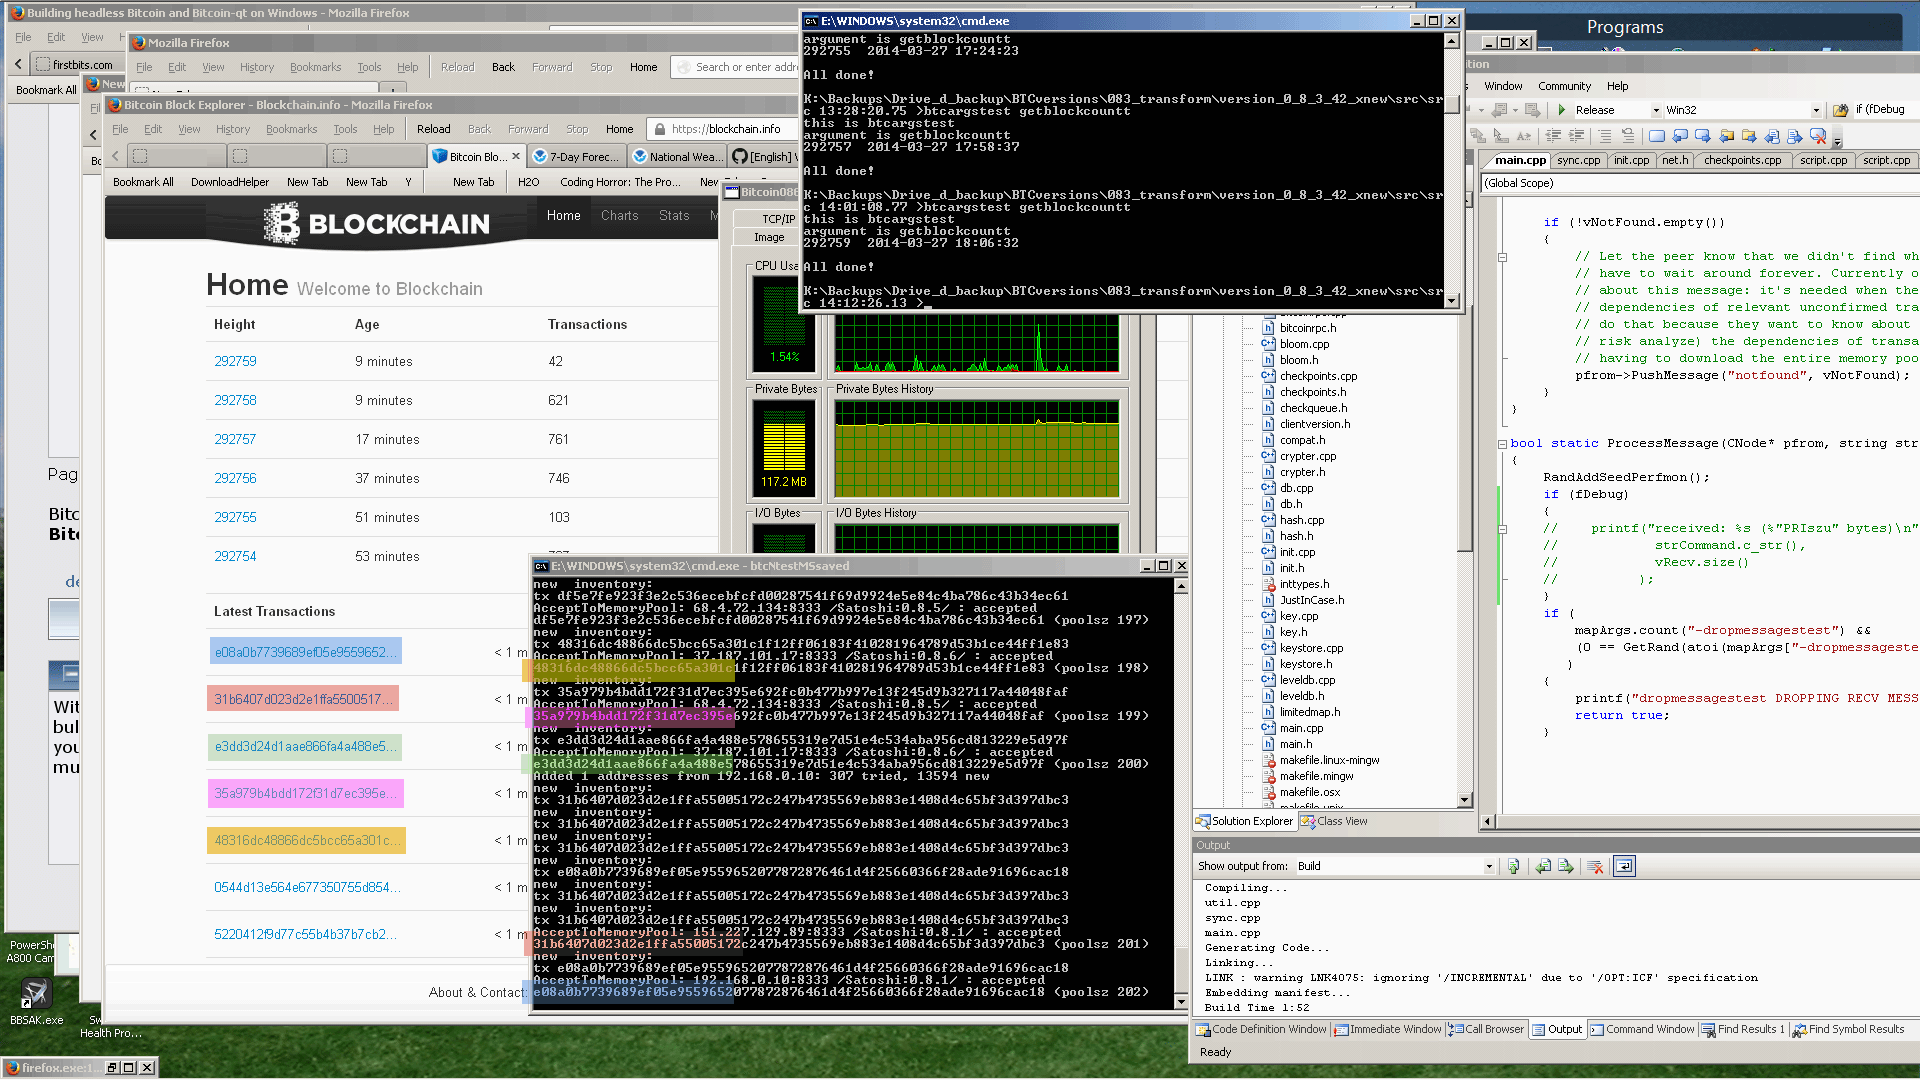
Task: Switch to init.cpp editor tab
Action: point(1631,160)
